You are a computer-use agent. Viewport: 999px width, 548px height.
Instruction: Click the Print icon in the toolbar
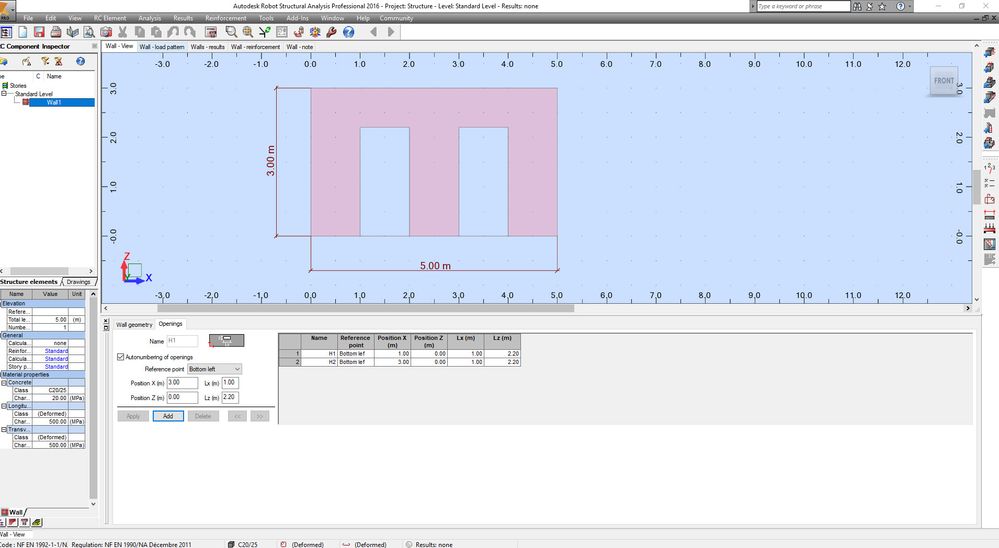(56, 32)
